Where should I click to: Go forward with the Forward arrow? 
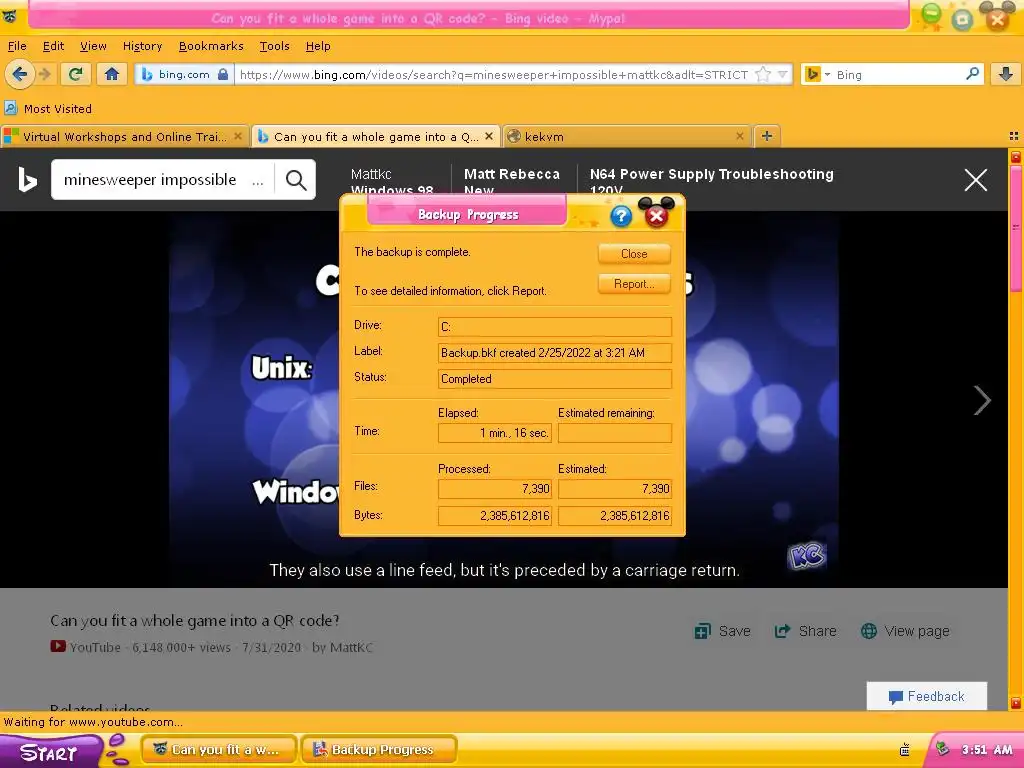click(44, 74)
